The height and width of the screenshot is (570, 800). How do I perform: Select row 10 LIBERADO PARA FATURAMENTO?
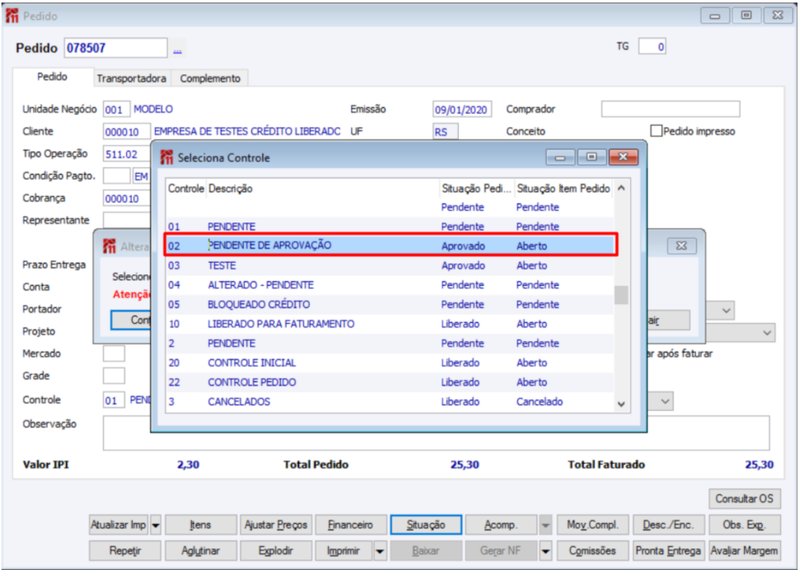tap(390, 324)
